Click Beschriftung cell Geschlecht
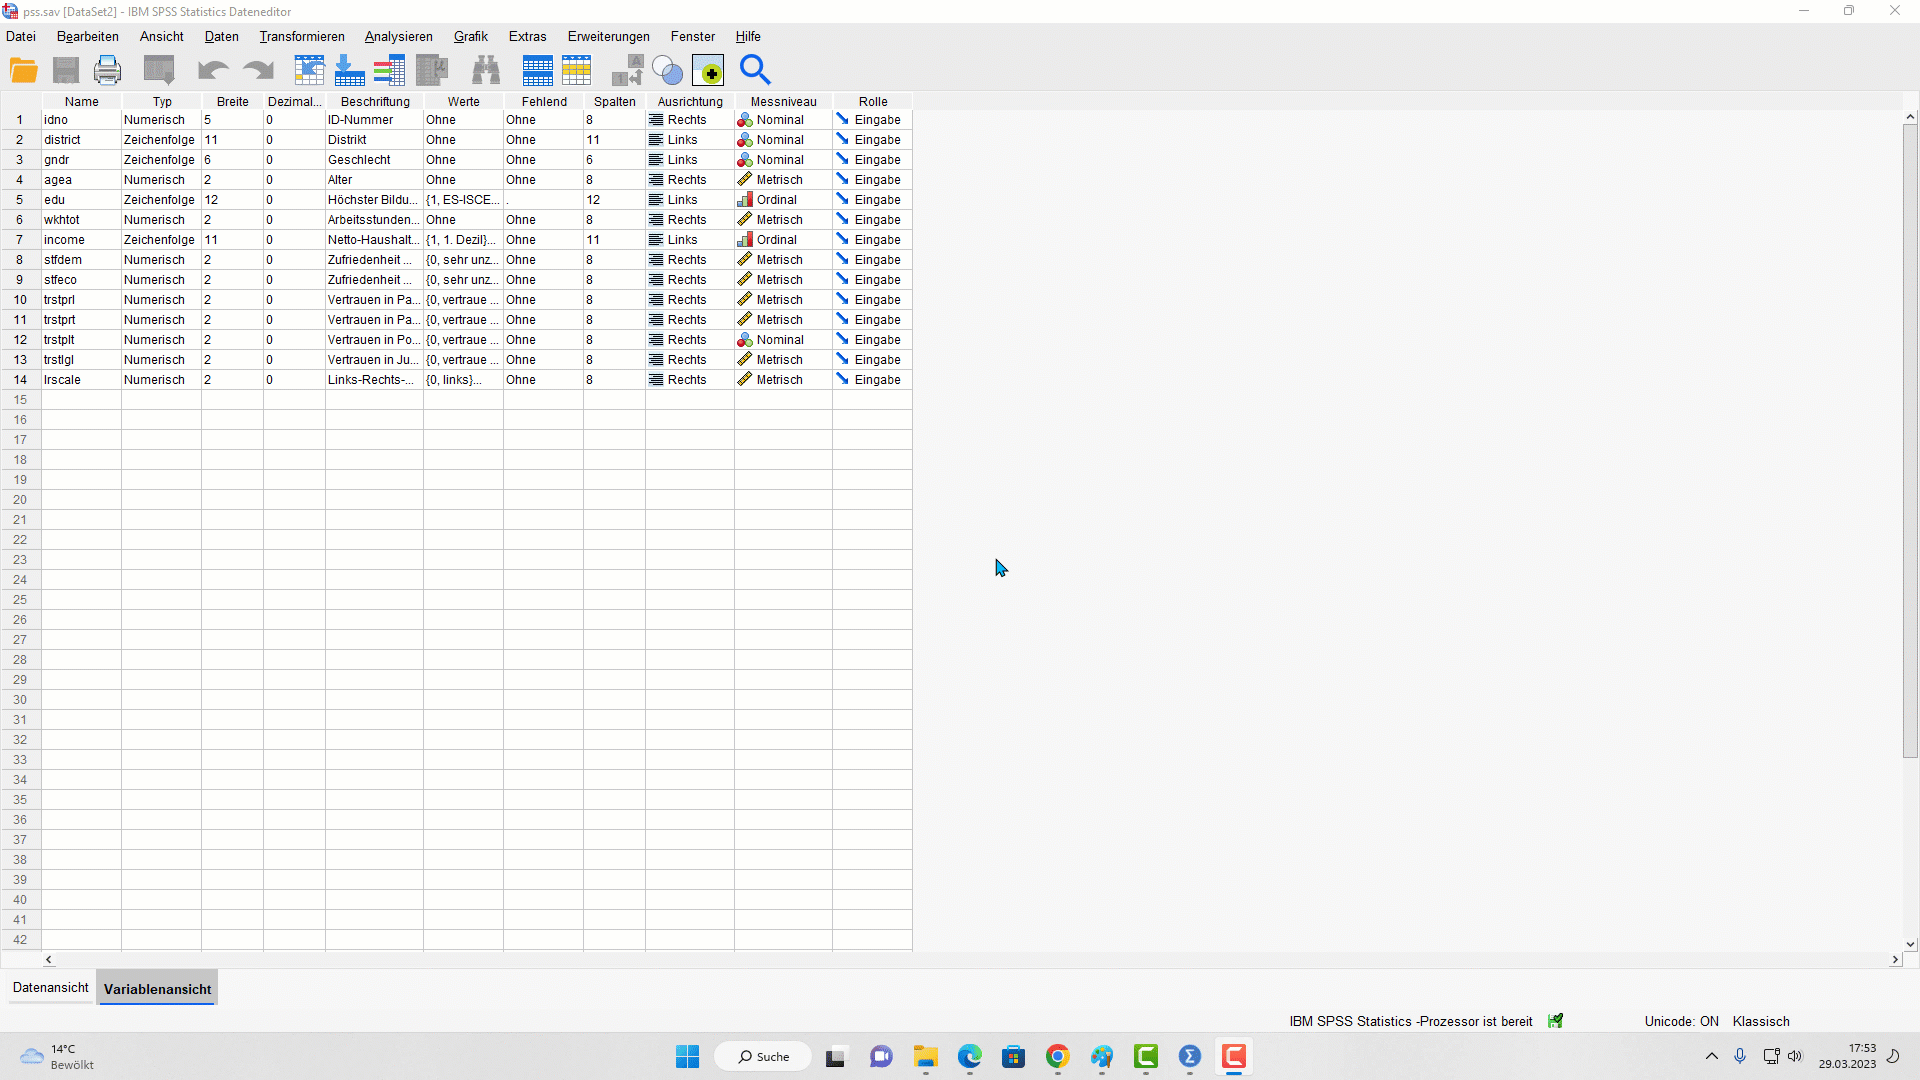Viewport: 1920px width, 1080px height. 374,160
